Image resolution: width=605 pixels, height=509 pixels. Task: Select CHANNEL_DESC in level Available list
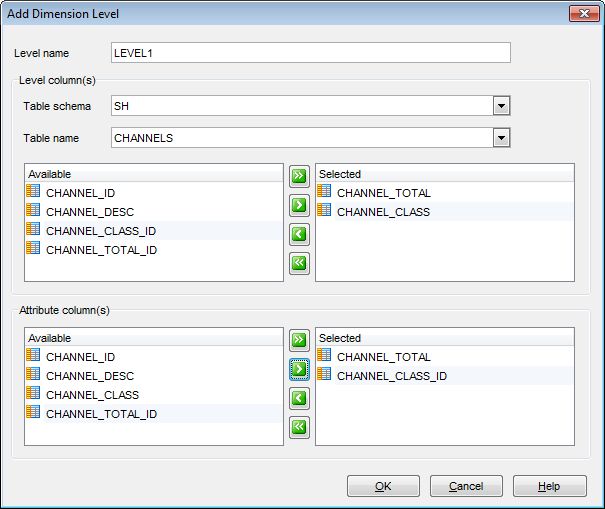pos(89,212)
